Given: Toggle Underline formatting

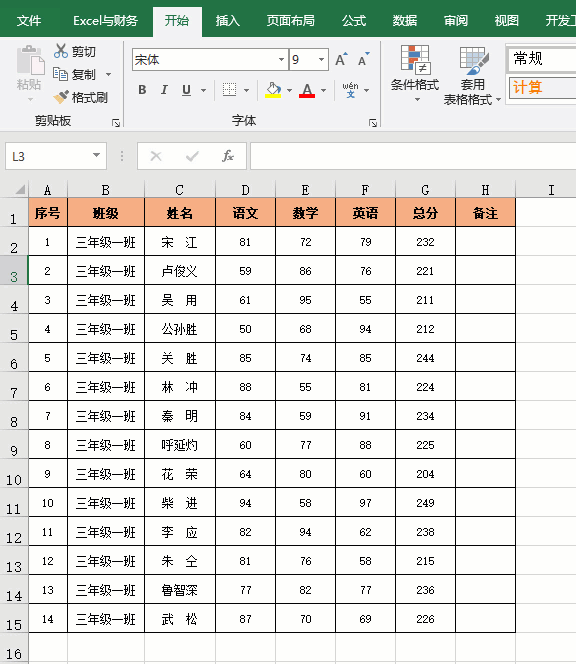Looking at the screenshot, I should pos(186,90).
